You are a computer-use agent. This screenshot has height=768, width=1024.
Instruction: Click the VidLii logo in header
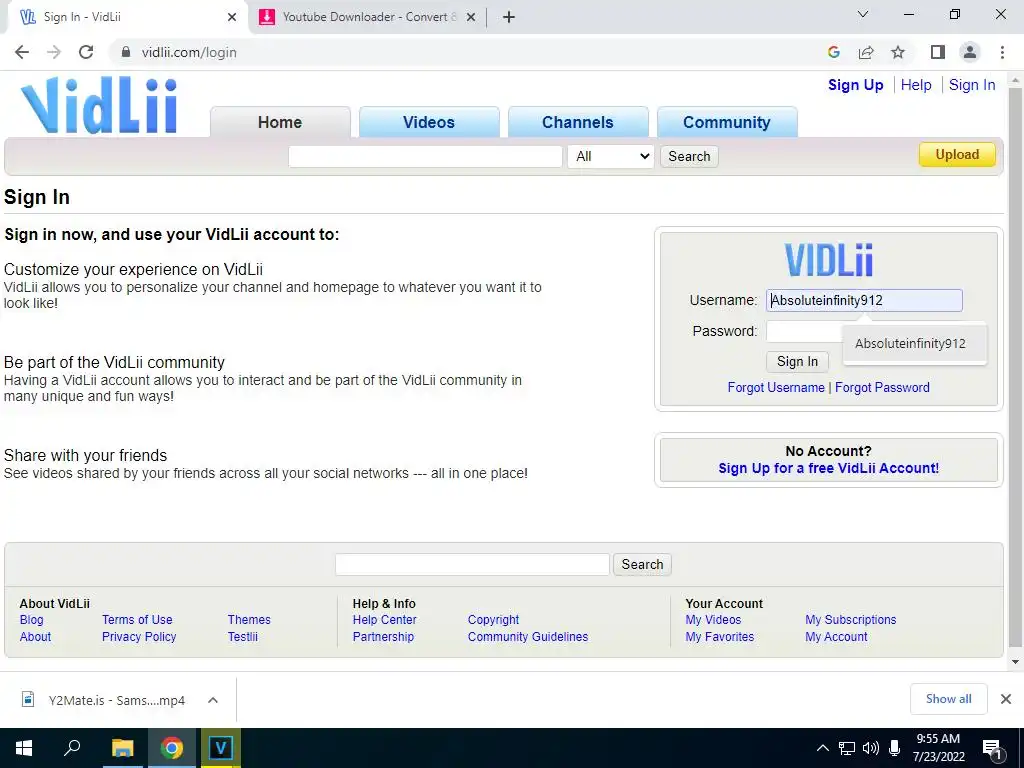point(99,105)
